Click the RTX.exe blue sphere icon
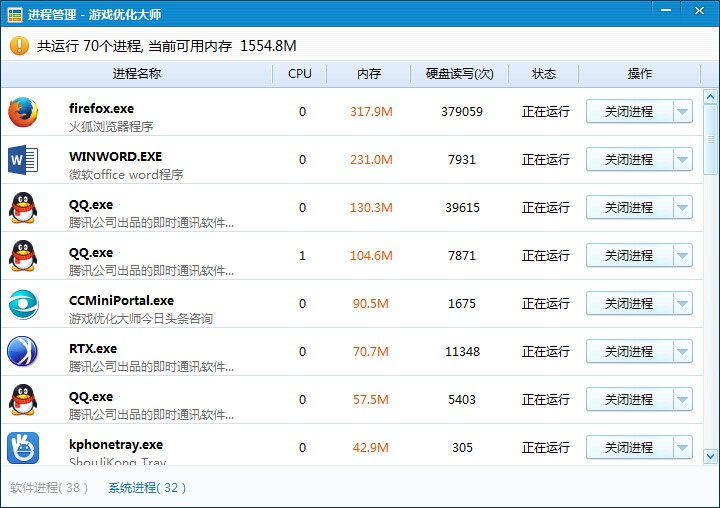The height and width of the screenshot is (508, 720). point(22,351)
